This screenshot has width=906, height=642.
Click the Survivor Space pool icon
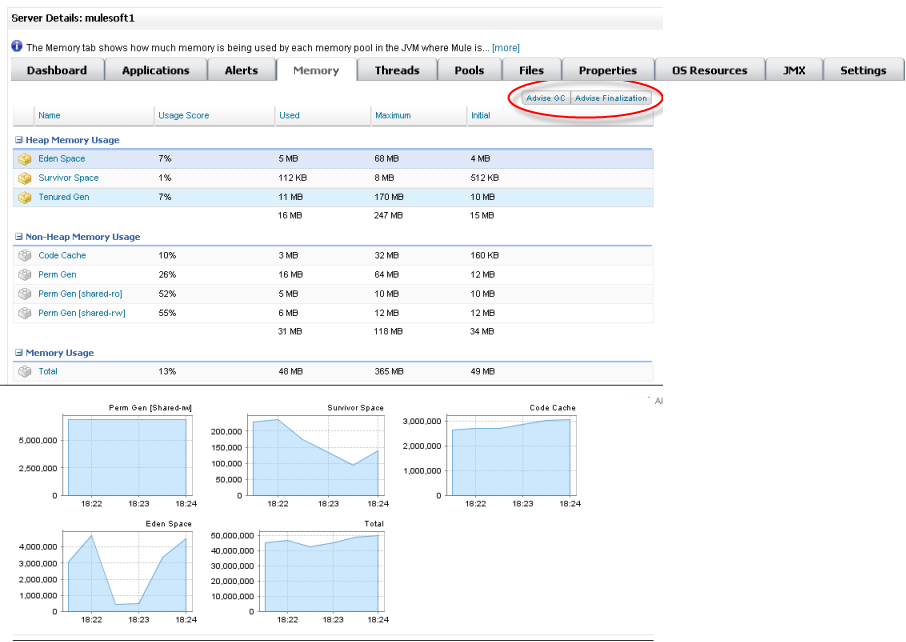pos(25,178)
